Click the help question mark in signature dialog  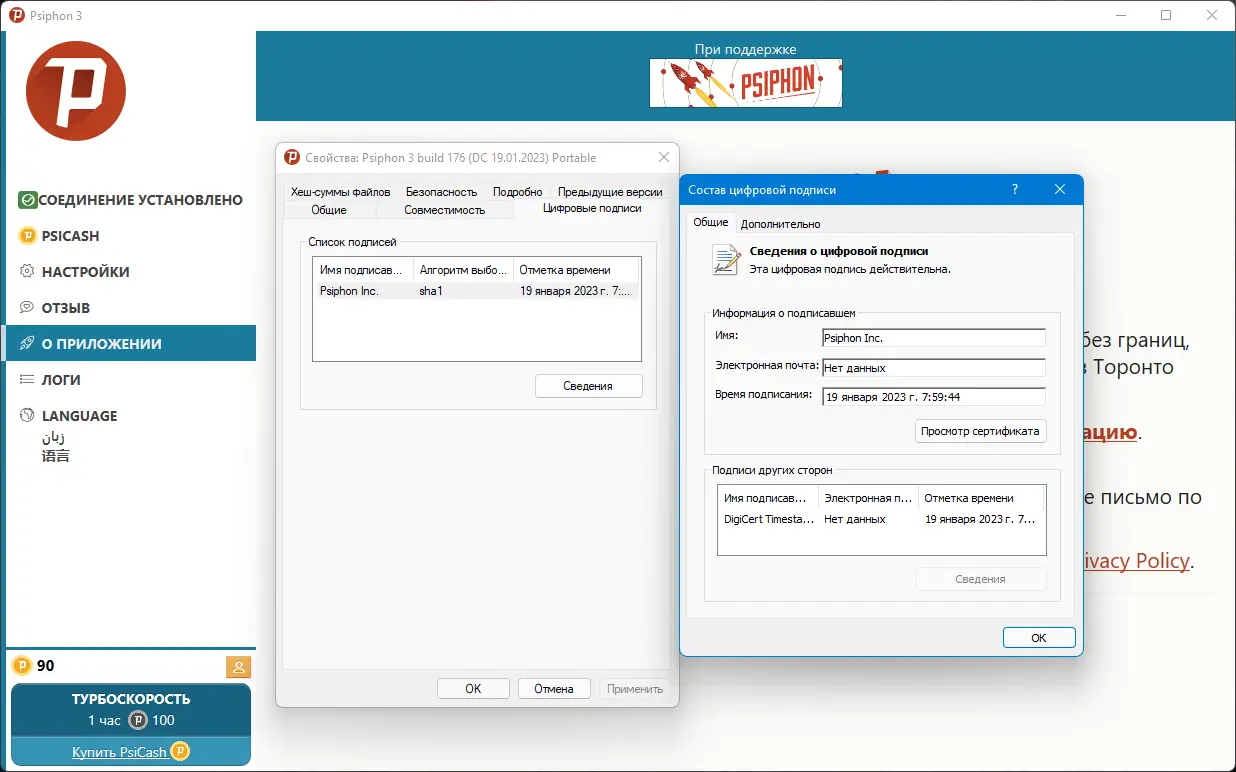[1015, 189]
